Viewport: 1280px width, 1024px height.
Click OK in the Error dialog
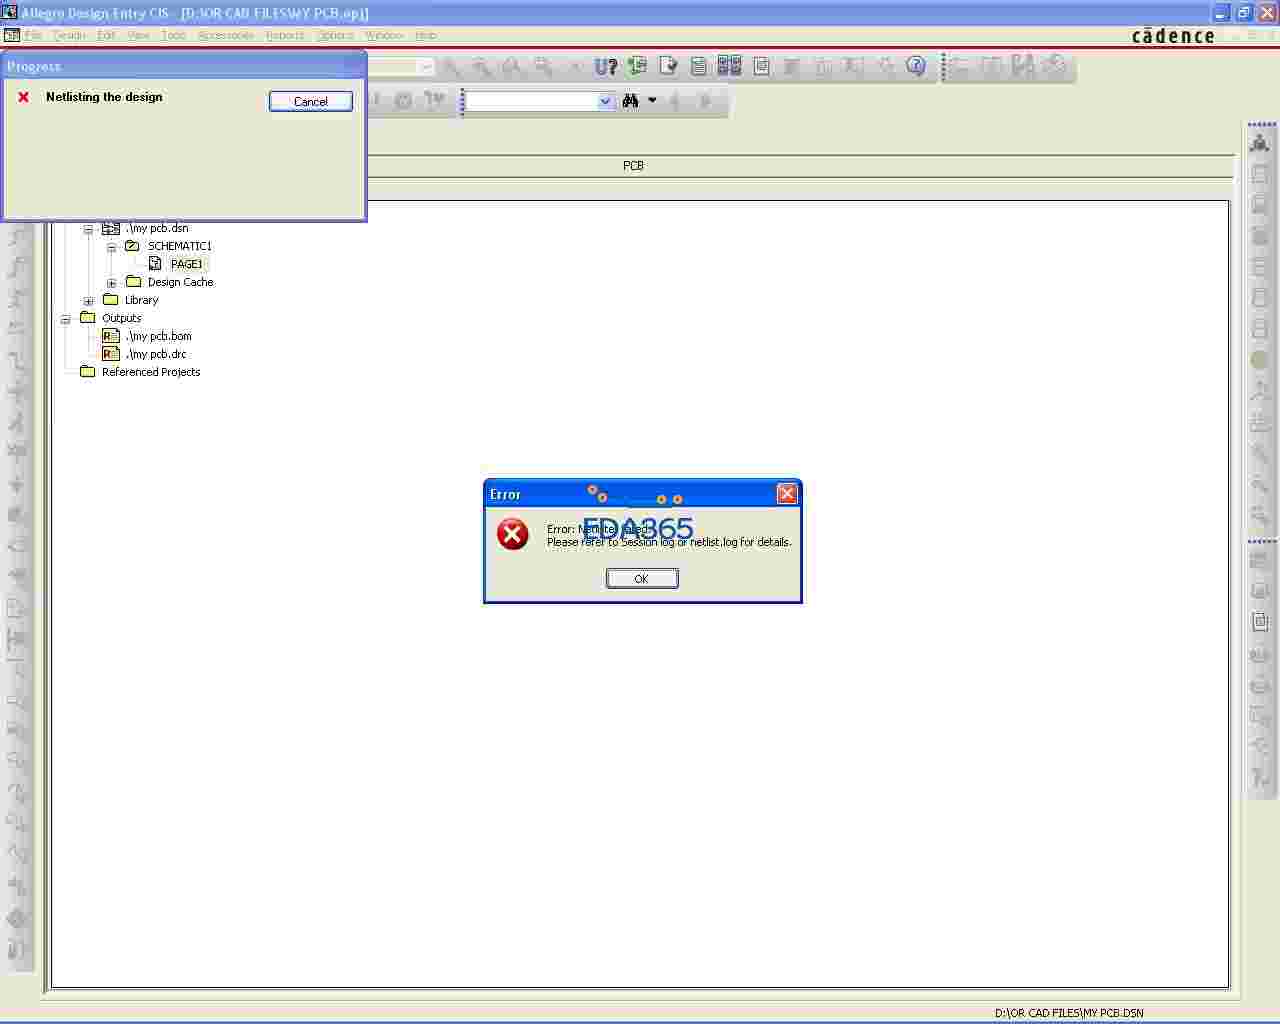[642, 579]
